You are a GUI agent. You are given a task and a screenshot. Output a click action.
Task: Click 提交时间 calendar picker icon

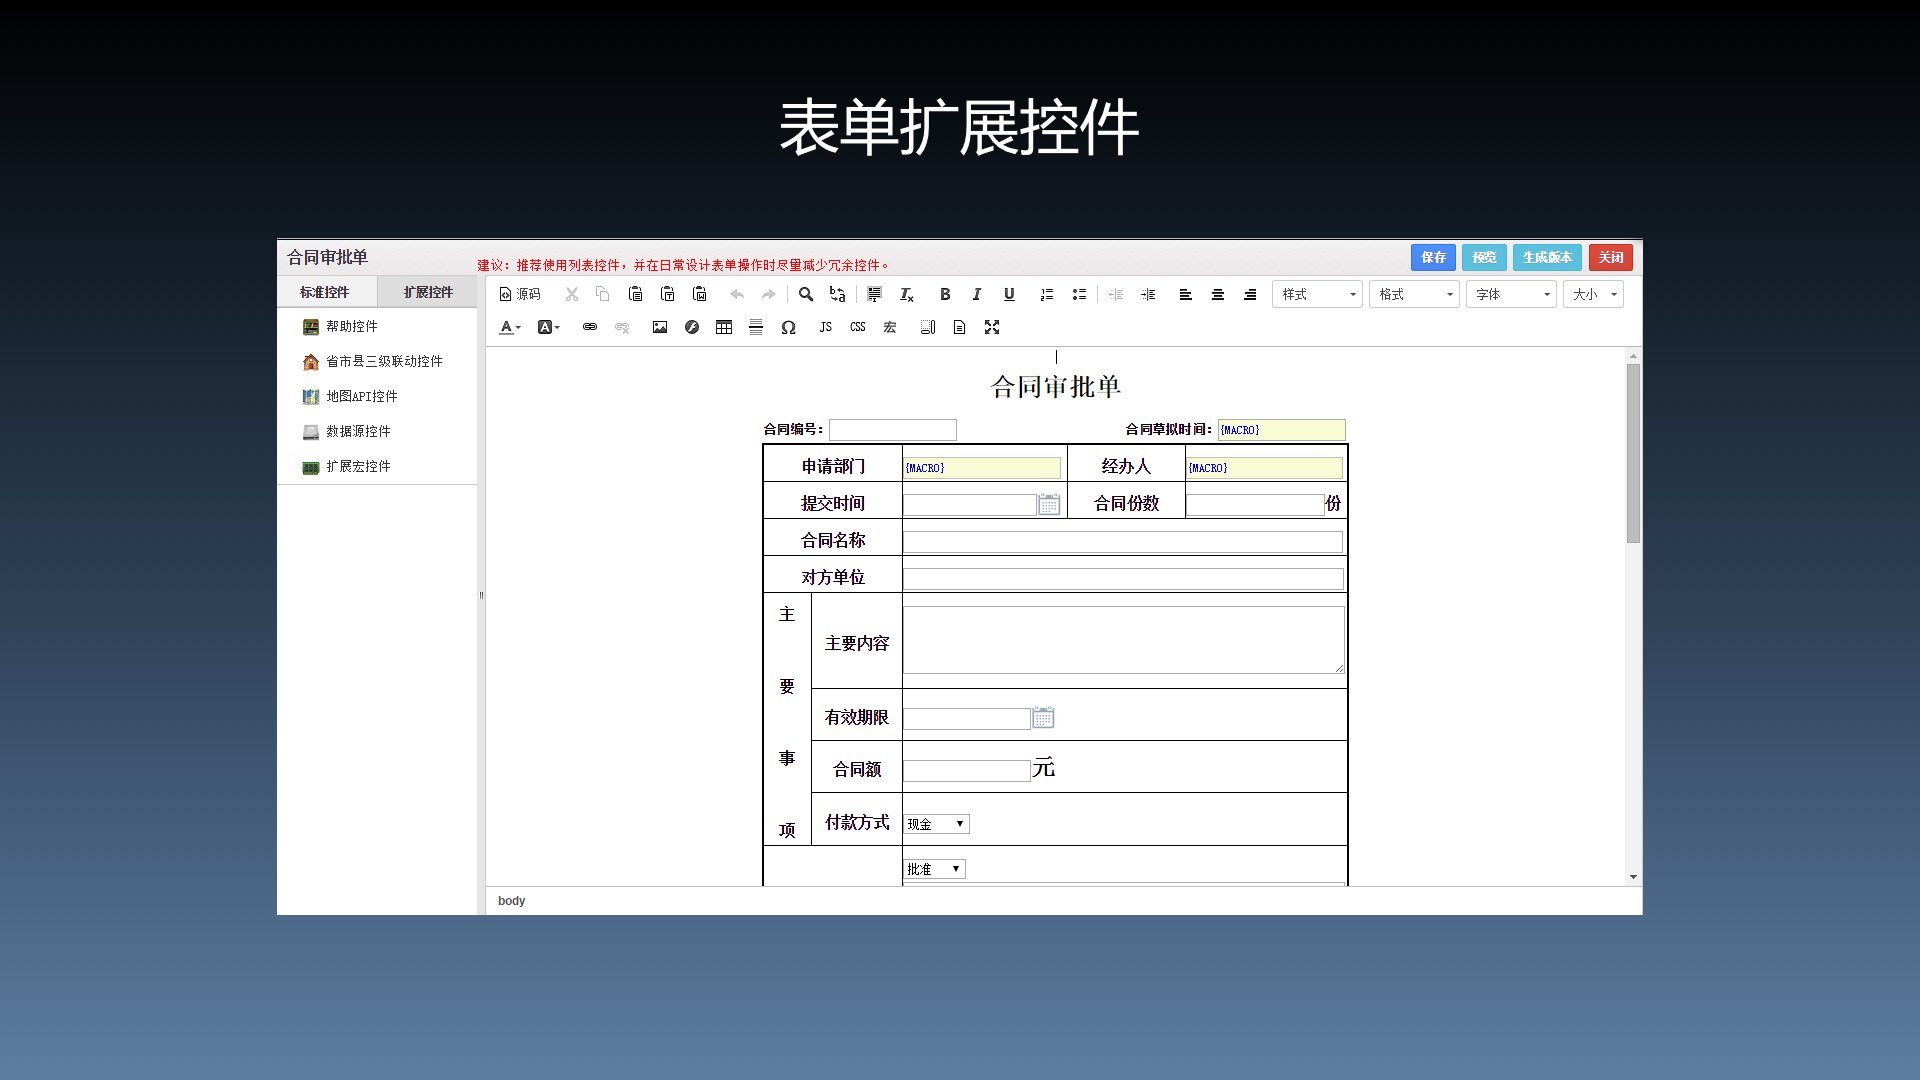point(1046,504)
